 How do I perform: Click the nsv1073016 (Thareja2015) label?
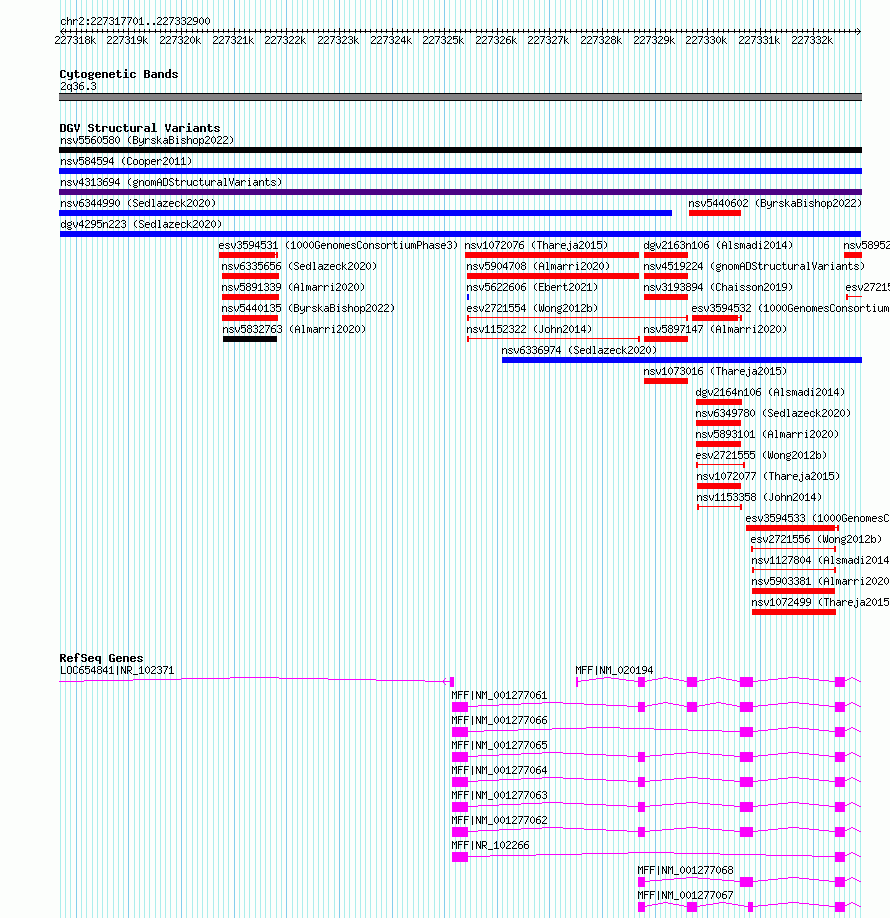716,372
